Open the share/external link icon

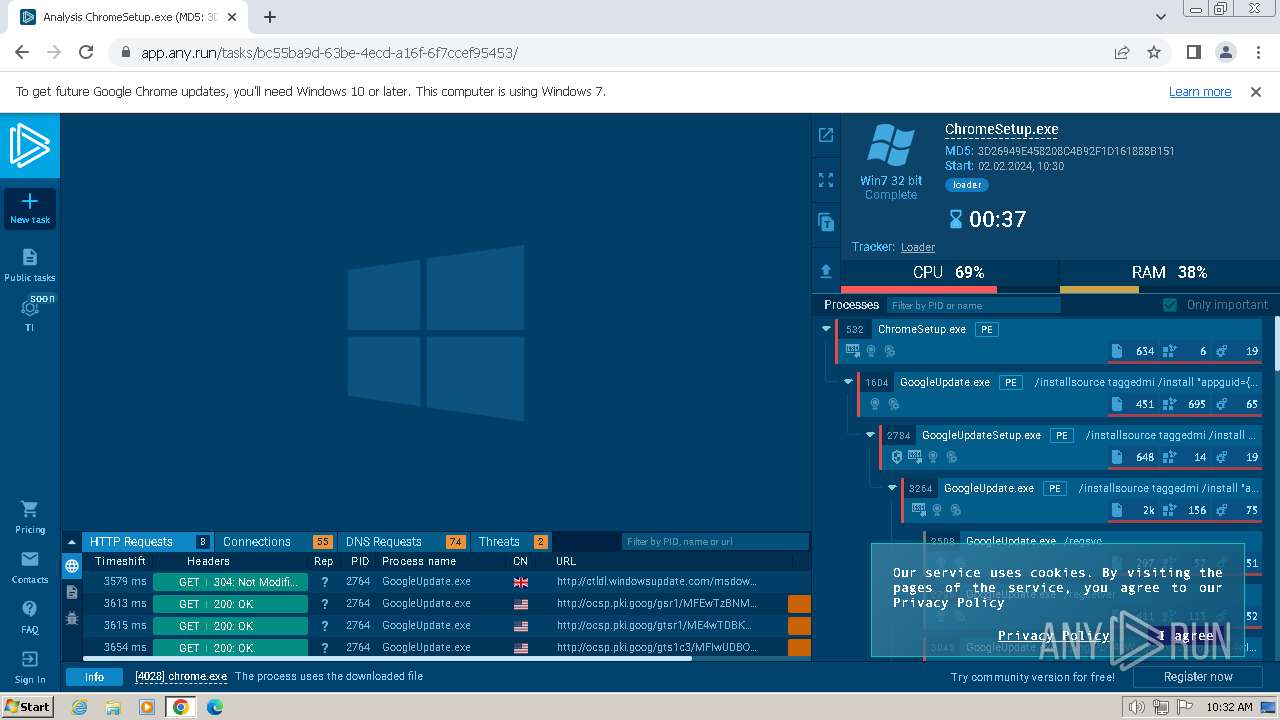[x=826, y=135]
